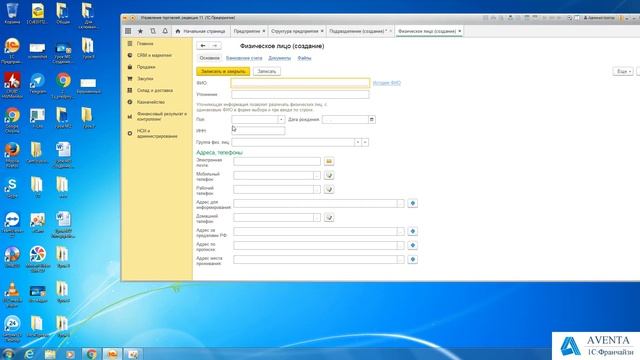Open Recycle Bin (Корзина) desktop icon
640x360 pixels.
point(12,13)
